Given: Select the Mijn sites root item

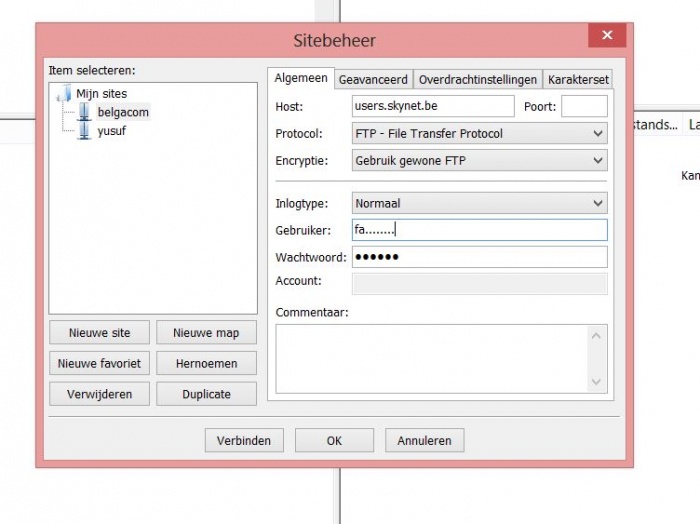Looking at the screenshot, I should tap(101, 93).
